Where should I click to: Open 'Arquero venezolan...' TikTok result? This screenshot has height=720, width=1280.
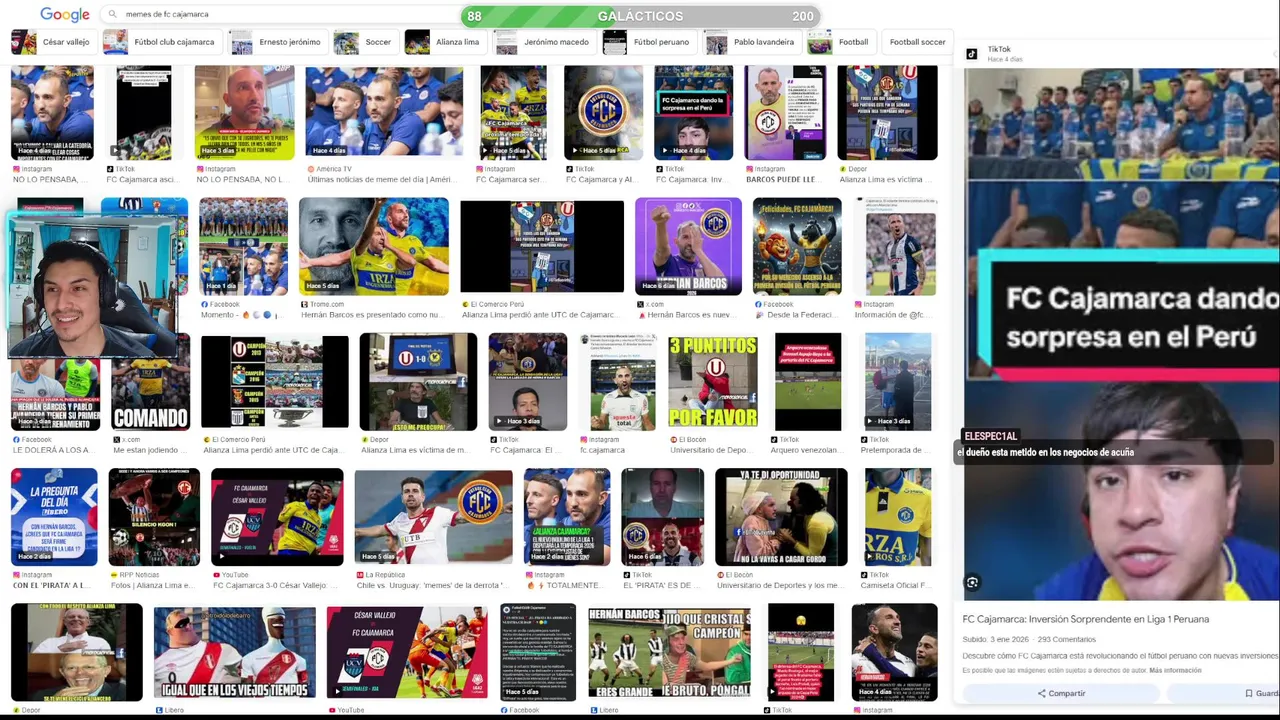806,450
